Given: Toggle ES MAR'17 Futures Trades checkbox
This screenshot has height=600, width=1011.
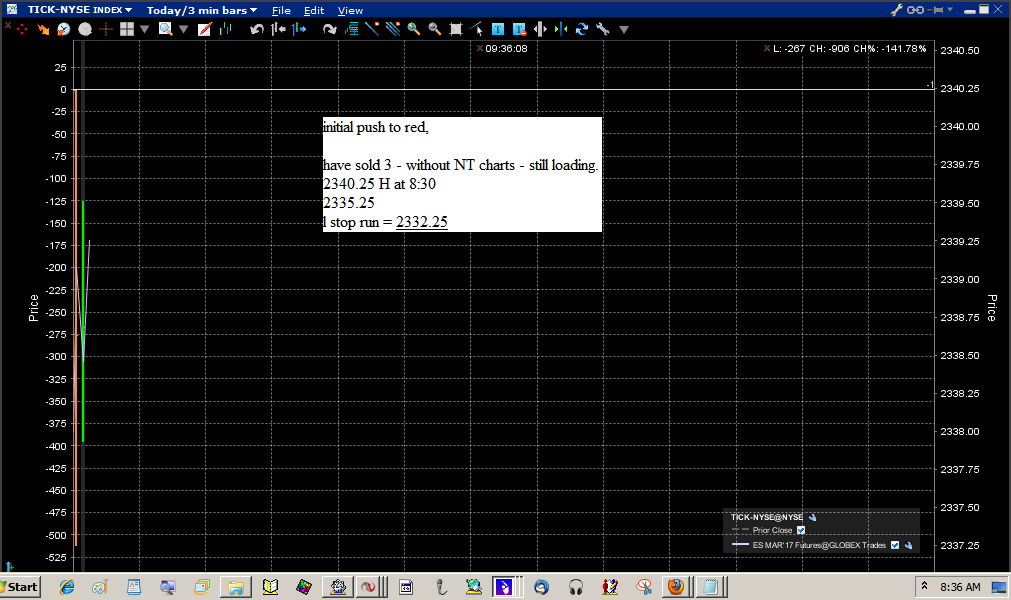Looking at the screenshot, I should pos(895,545).
